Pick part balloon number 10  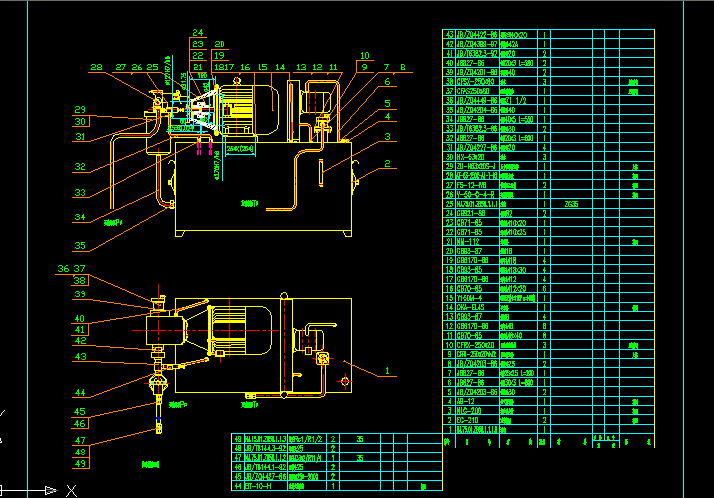[x=364, y=56]
